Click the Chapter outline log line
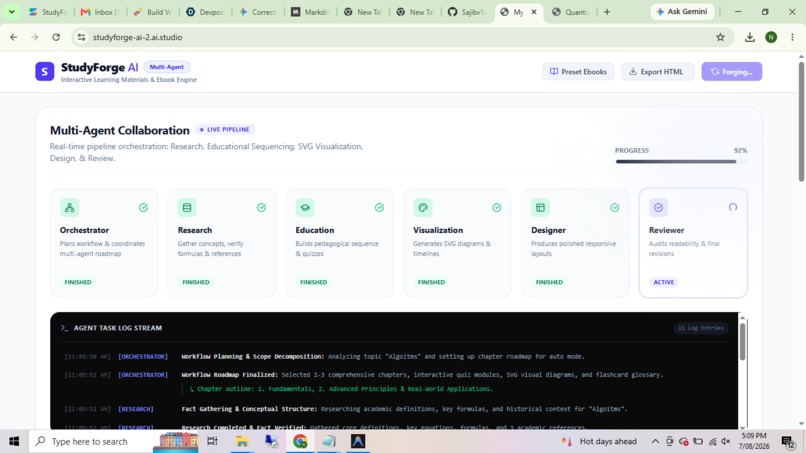Screen dimensions: 806x453 pyautogui.click(x=341, y=389)
